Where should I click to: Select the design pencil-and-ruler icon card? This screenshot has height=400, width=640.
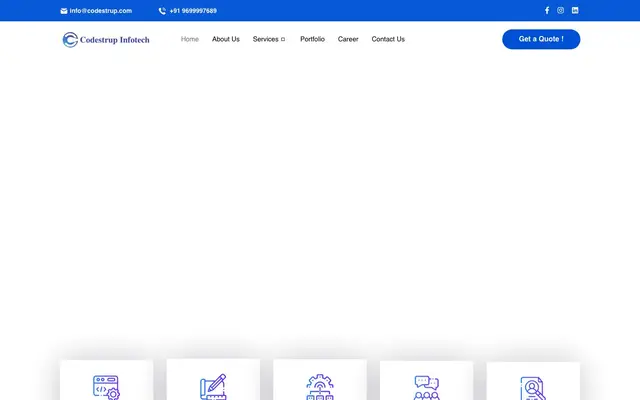(x=213, y=380)
